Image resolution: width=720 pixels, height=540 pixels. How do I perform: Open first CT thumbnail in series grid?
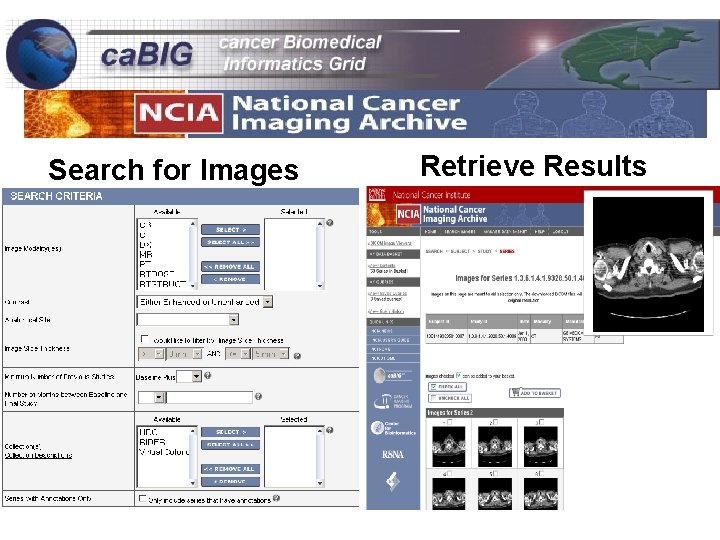[449, 446]
